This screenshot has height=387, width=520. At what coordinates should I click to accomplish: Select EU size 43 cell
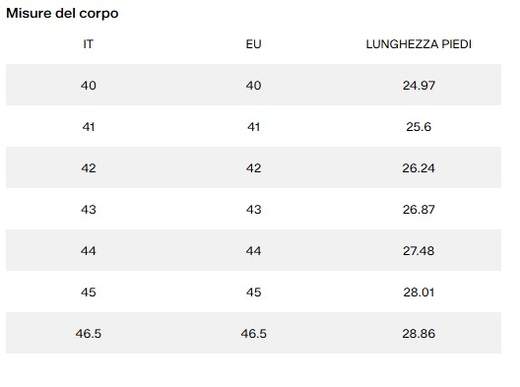click(254, 209)
